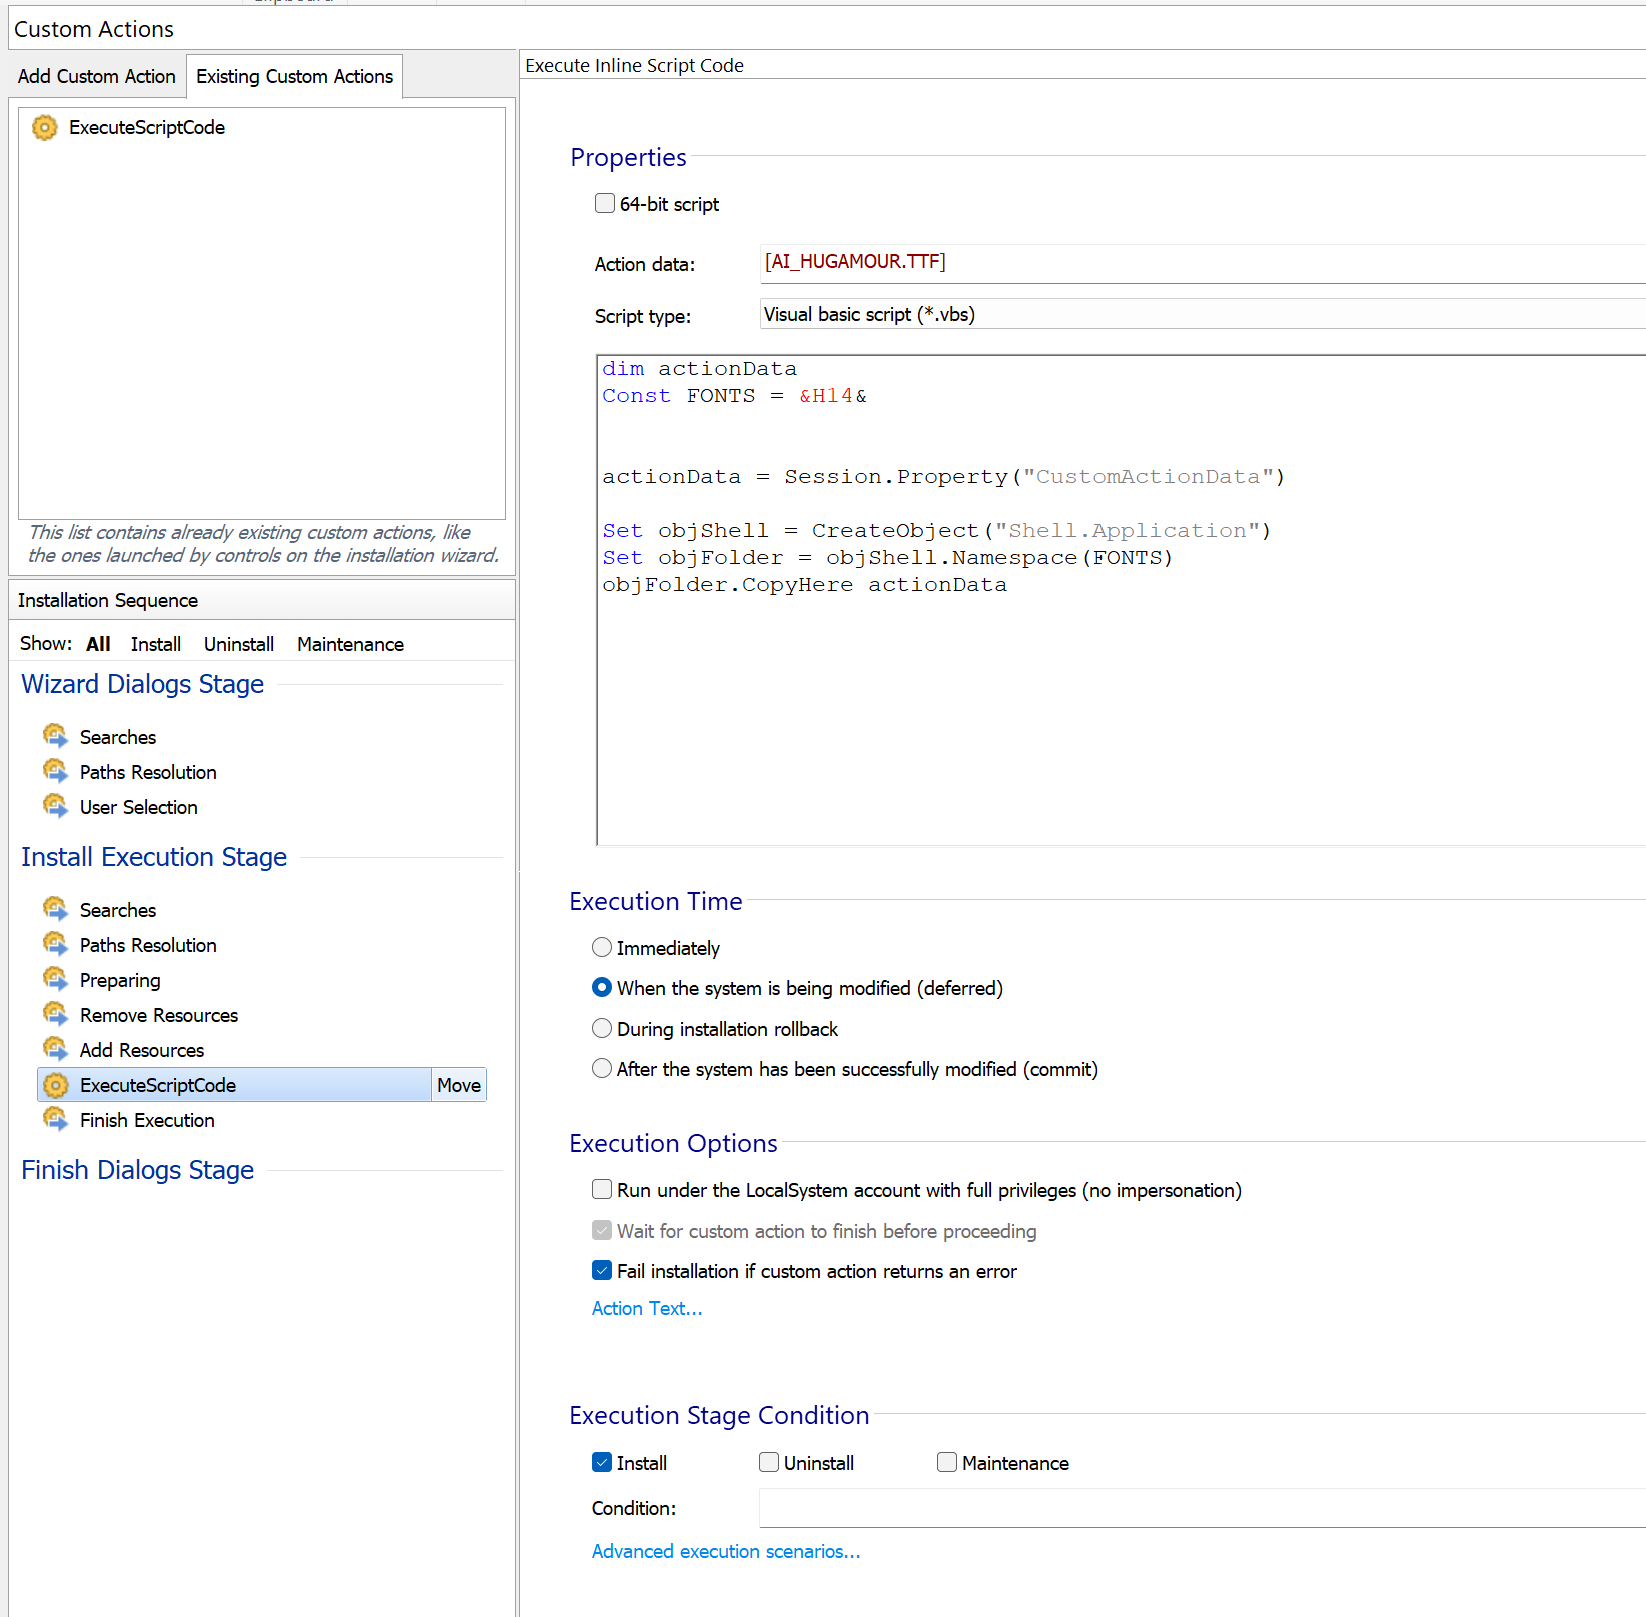Click the ExecuteScriptCode gear icon in Existing Custom Actions list
This screenshot has height=1617, width=1646.
(45, 128)
